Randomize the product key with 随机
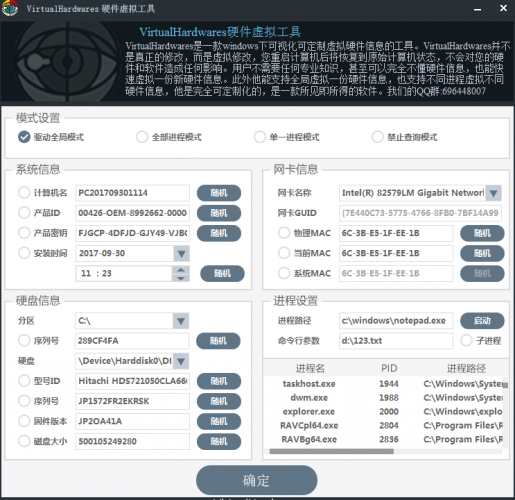This screenshot has width=515, height=500. click(x=219, y=233)
